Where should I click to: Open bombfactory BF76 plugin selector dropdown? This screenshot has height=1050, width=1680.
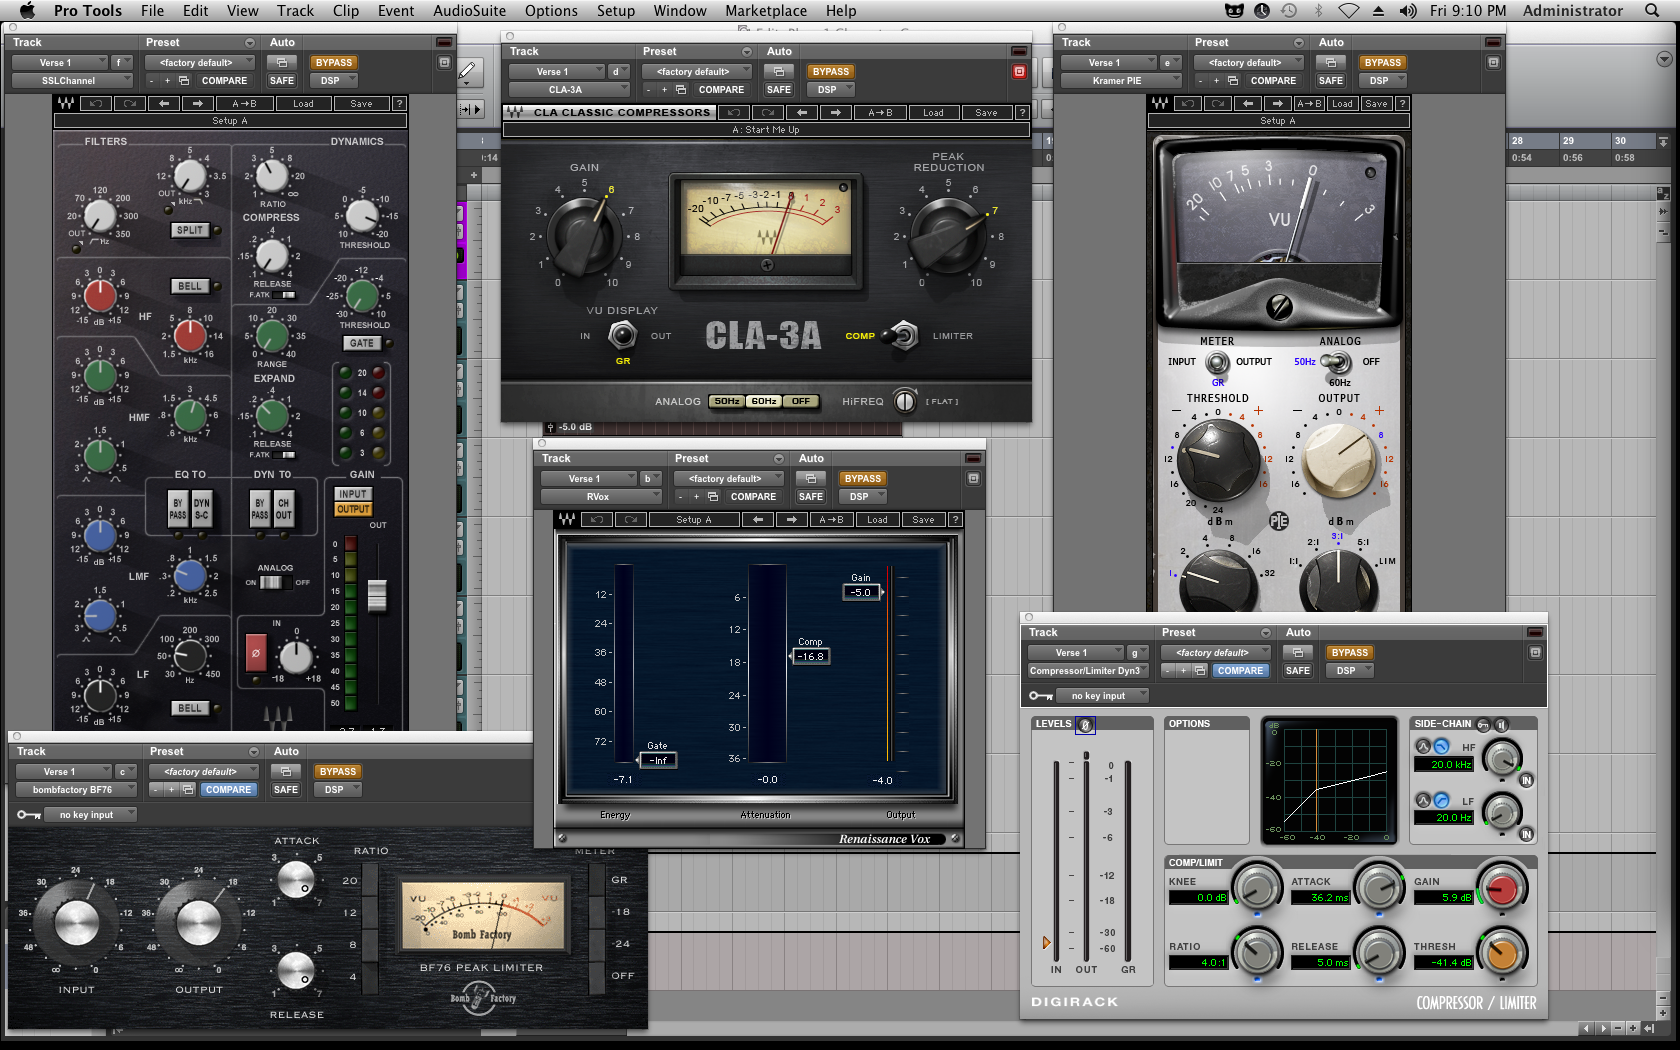77,789
